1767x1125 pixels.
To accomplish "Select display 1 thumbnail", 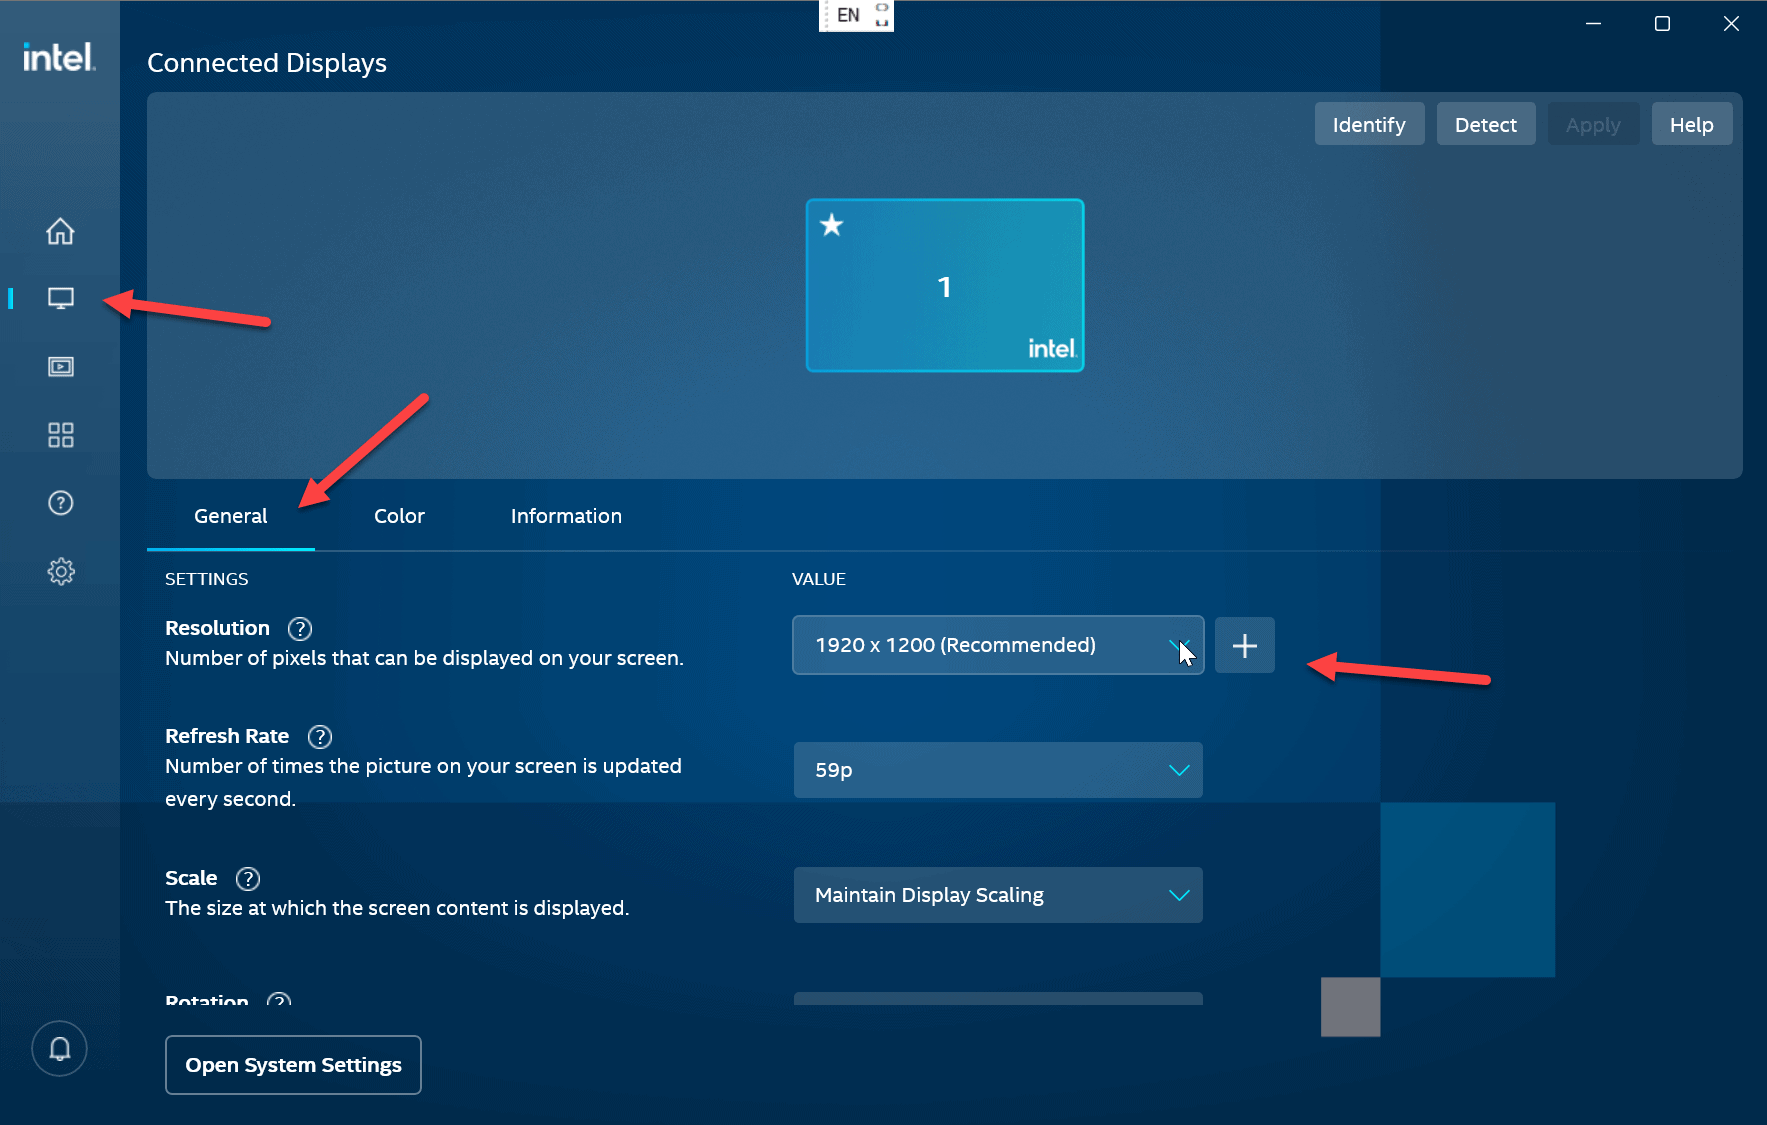I will click(x=944, y=285).
